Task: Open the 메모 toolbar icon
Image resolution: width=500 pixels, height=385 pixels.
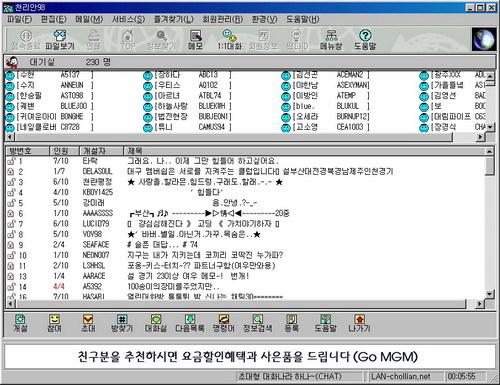Action: point(195,40)
